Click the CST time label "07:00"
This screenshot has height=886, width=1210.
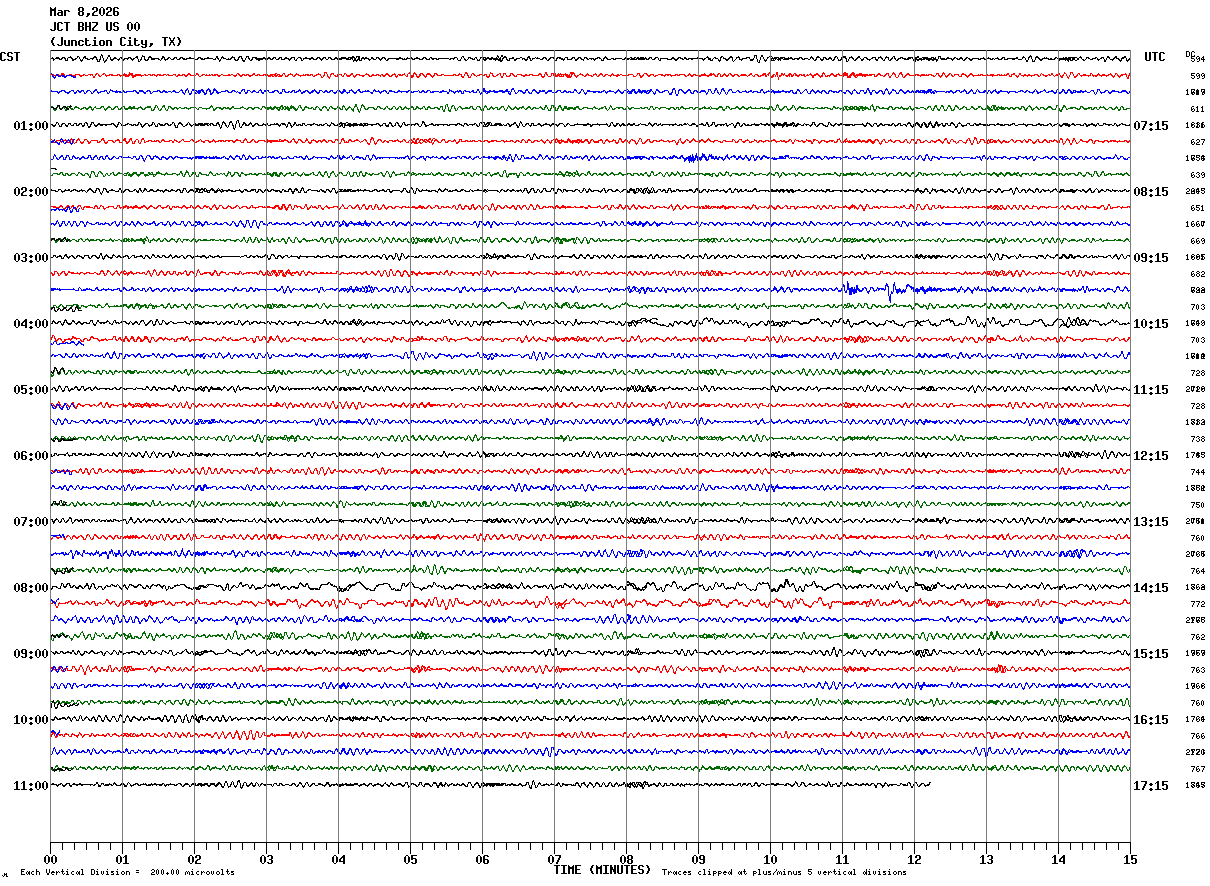click(x=30, y=522)
